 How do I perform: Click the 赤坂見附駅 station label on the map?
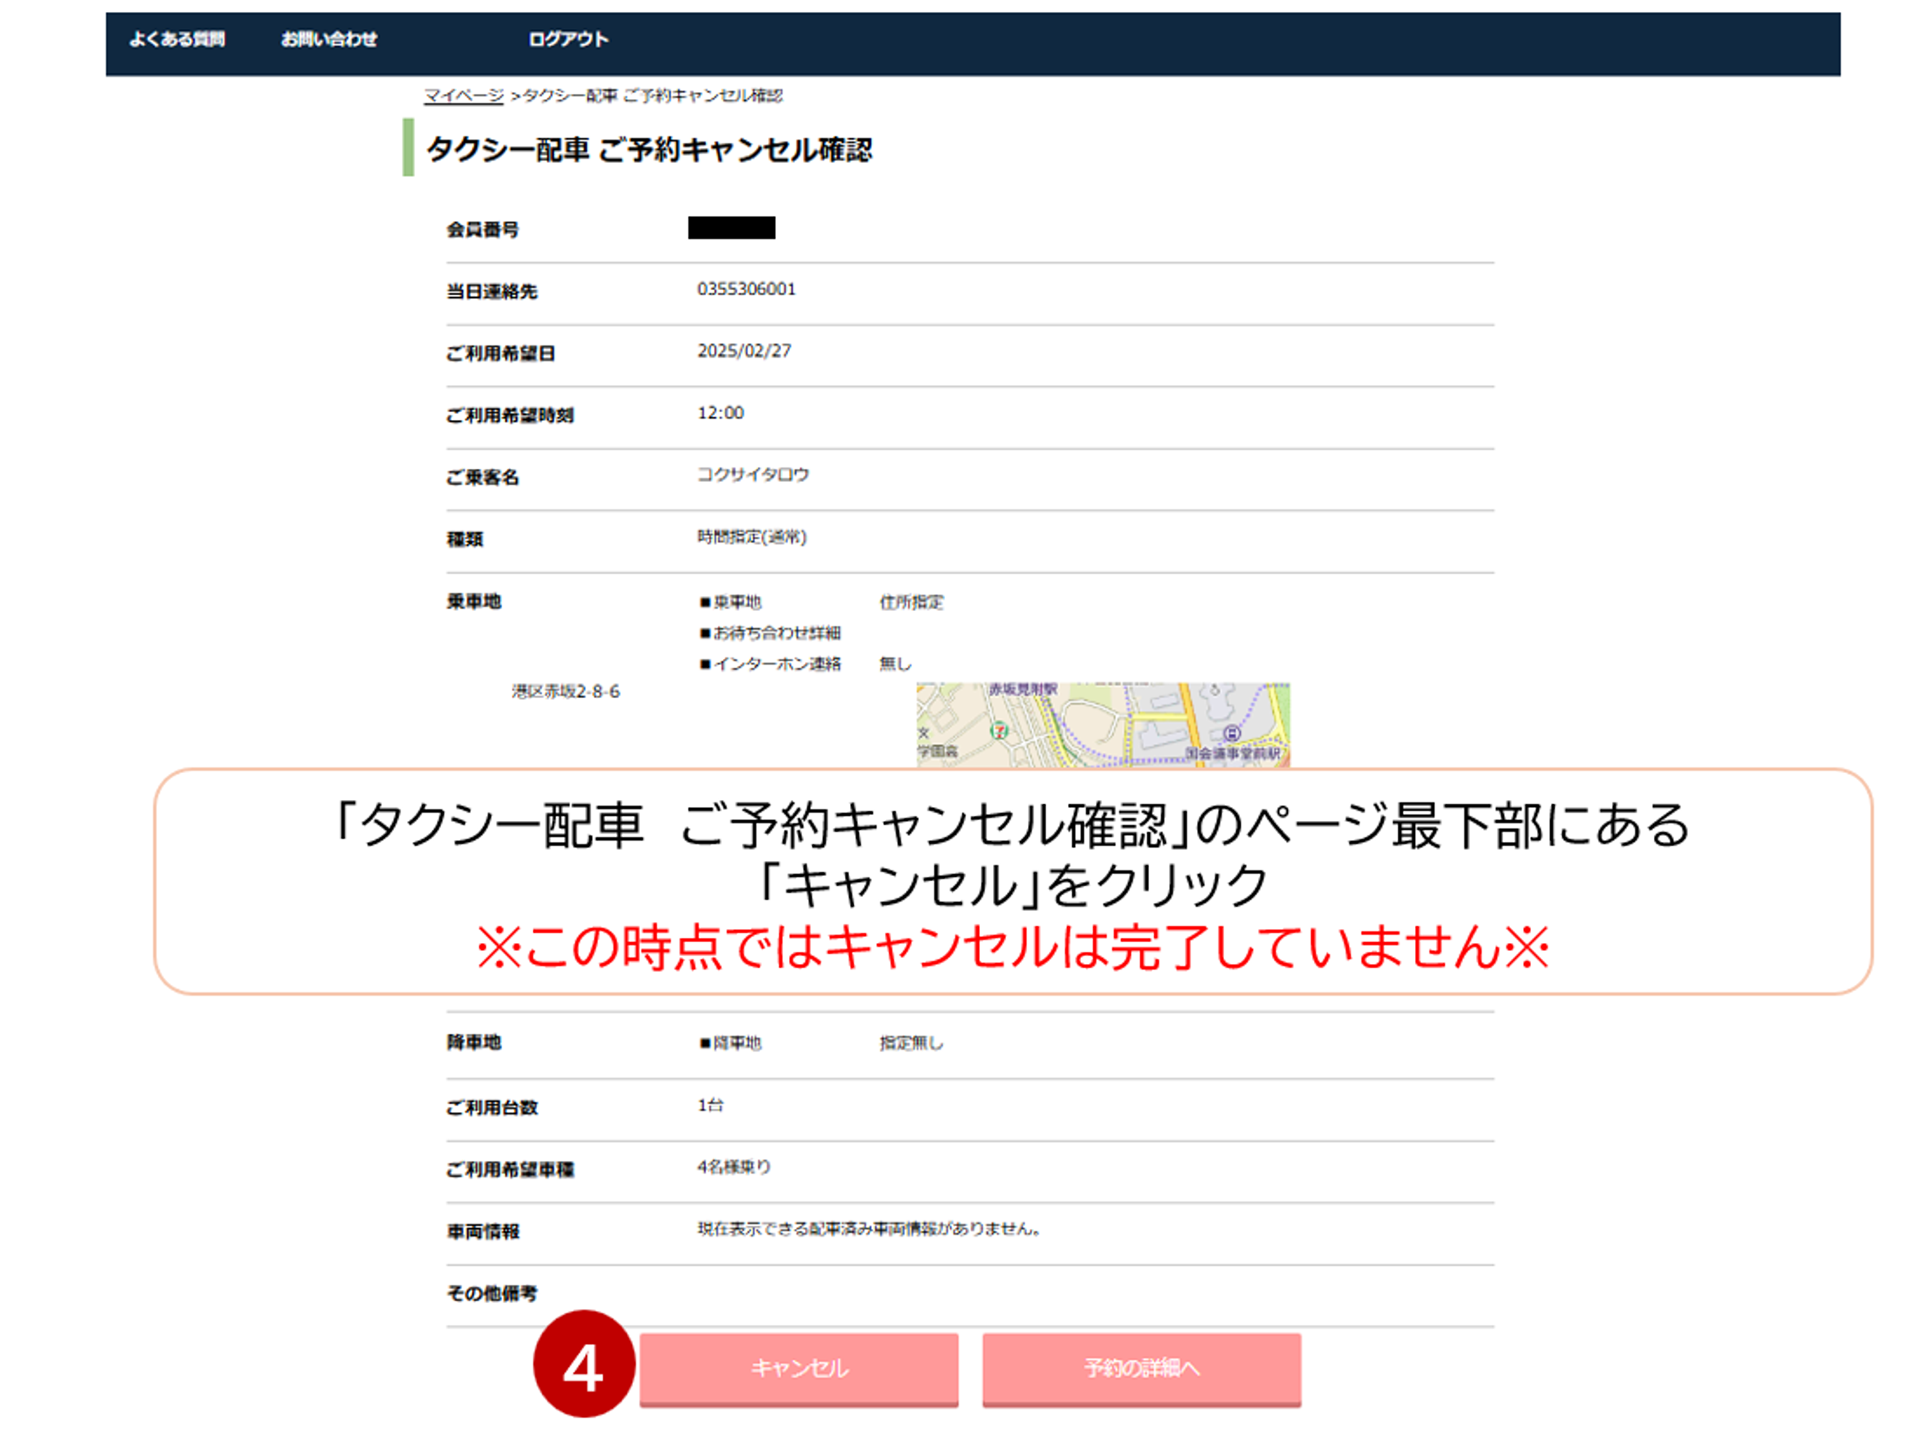1024,690
